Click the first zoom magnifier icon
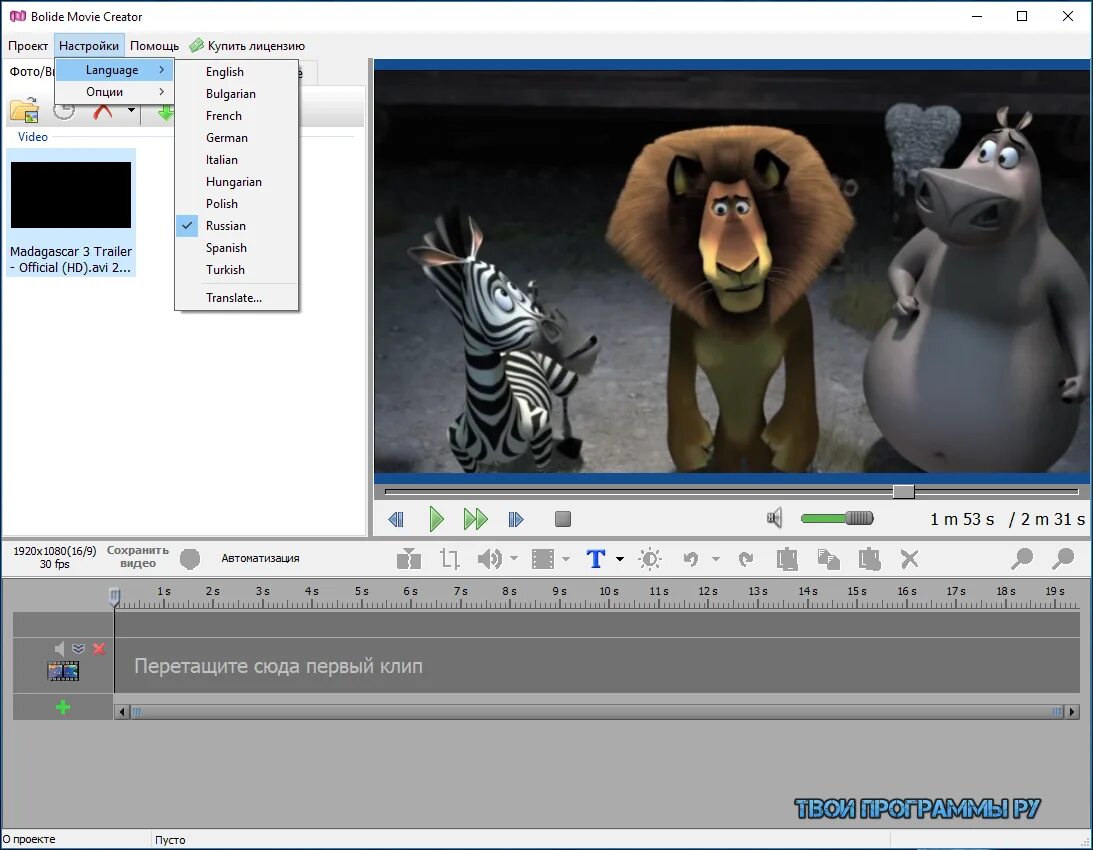1093x850 pixels. pyautogui.click(x=1022, y=559)
